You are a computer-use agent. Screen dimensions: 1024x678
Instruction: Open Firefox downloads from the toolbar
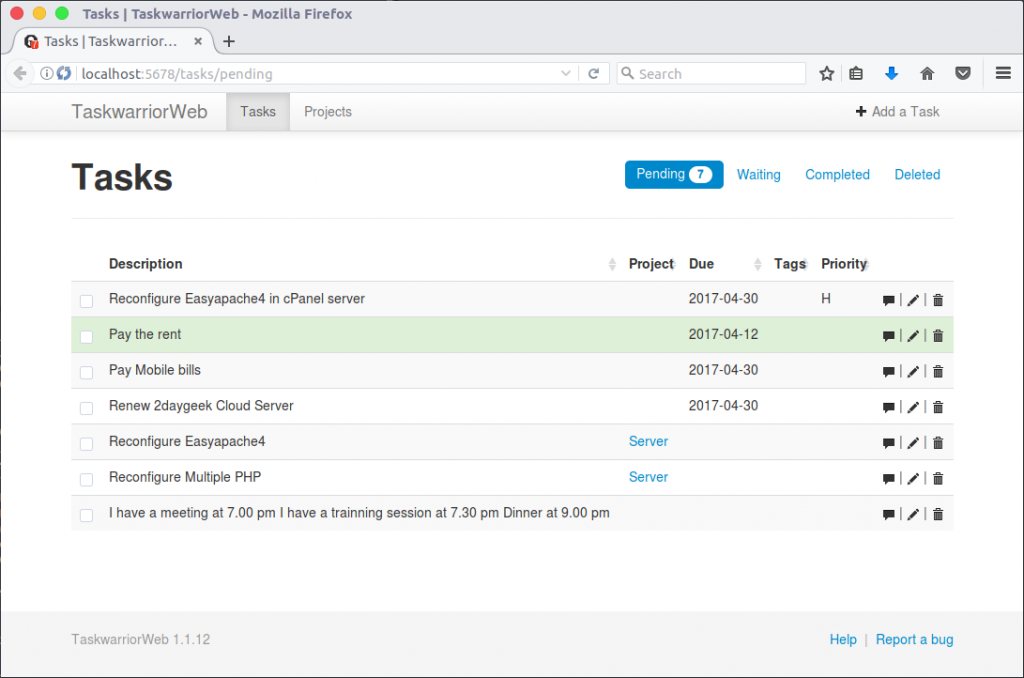pyautogui.click(x=891, y=73)
